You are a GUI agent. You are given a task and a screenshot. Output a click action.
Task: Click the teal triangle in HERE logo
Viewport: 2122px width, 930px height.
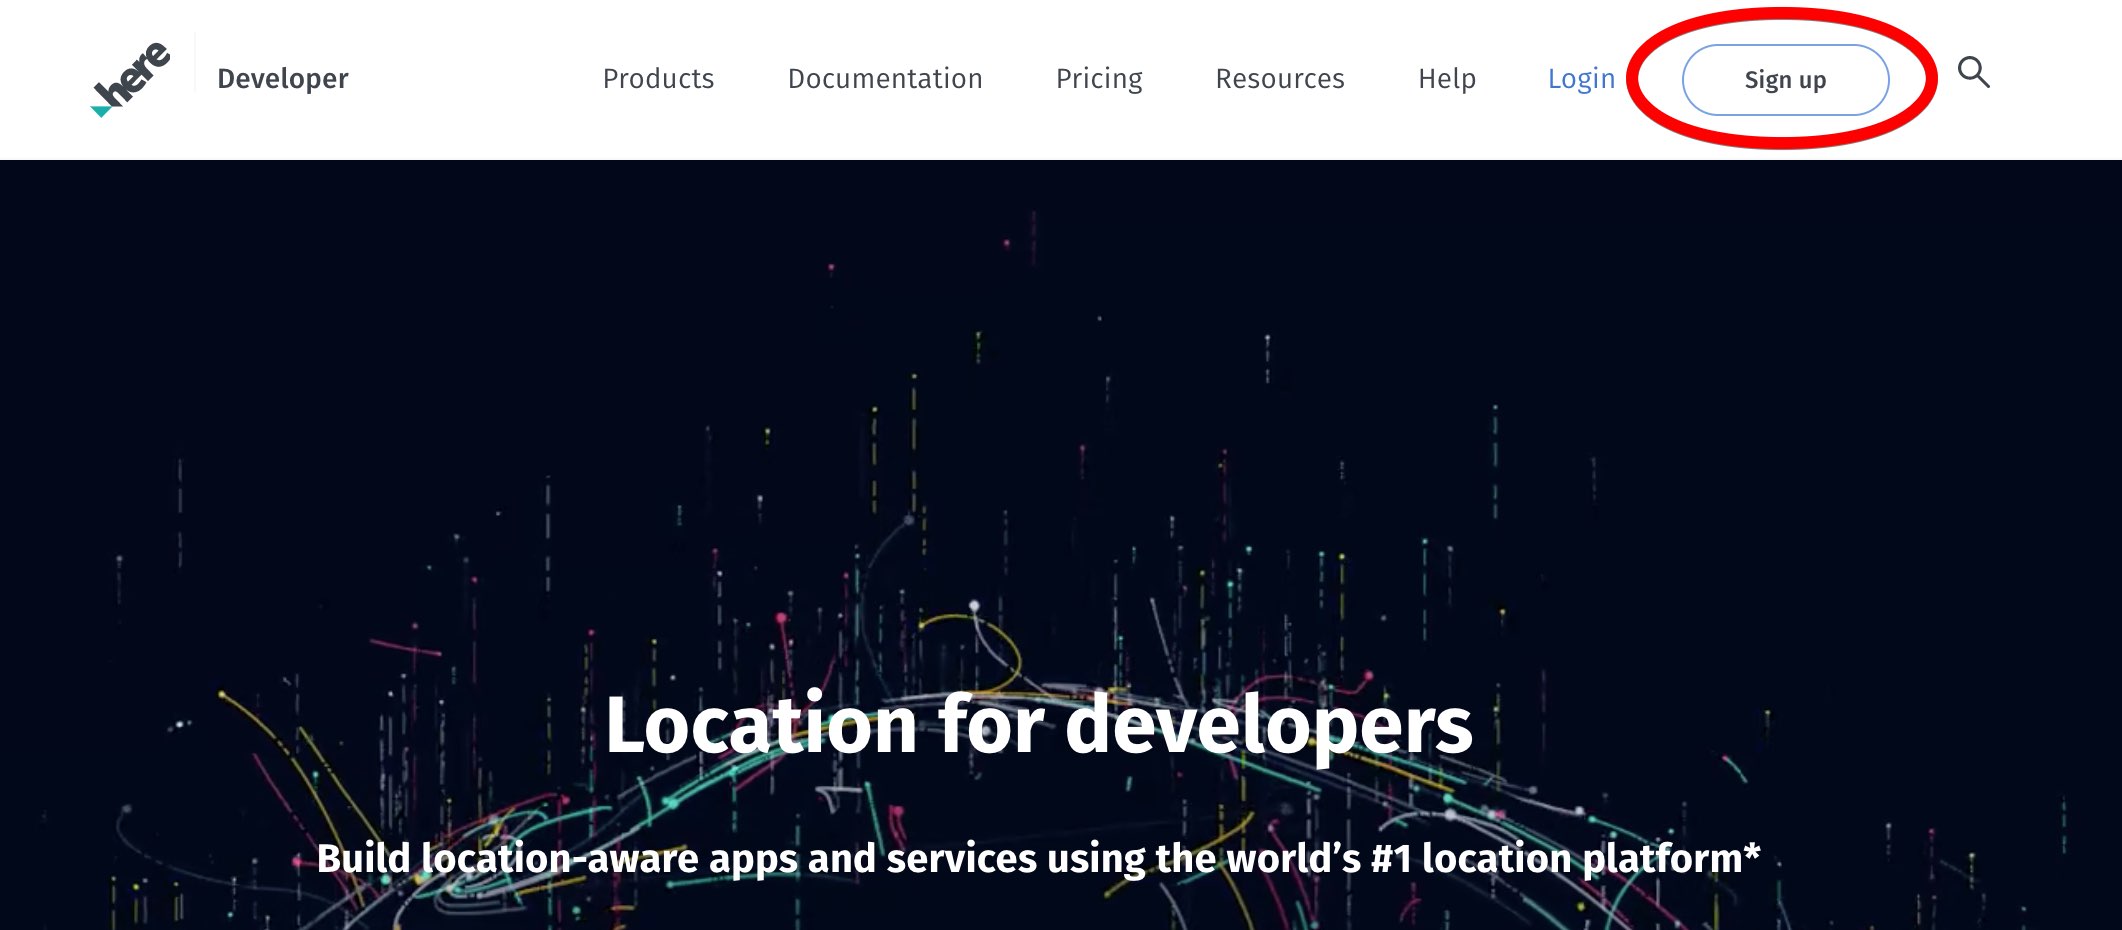click(x=101, y=110)
